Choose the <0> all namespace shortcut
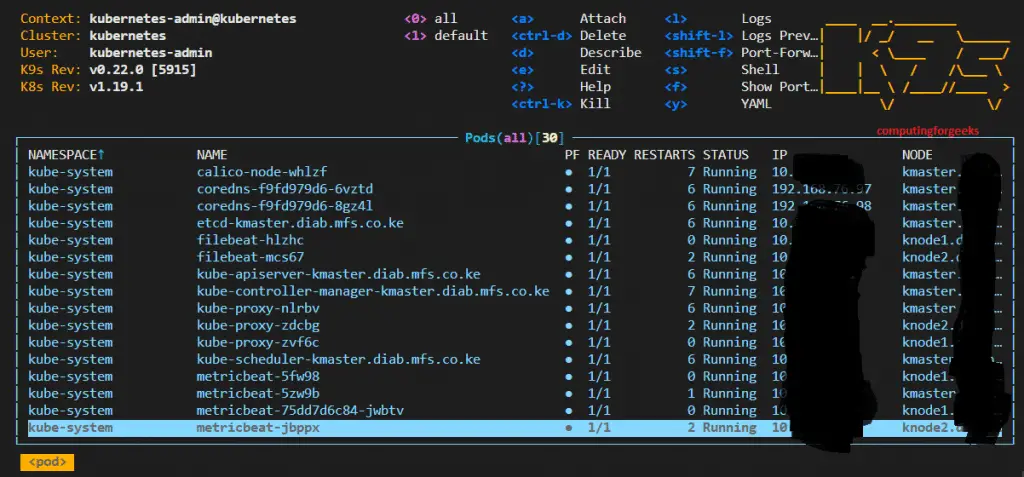Viewport: 1024px width, 477px height. pos(430,18)
